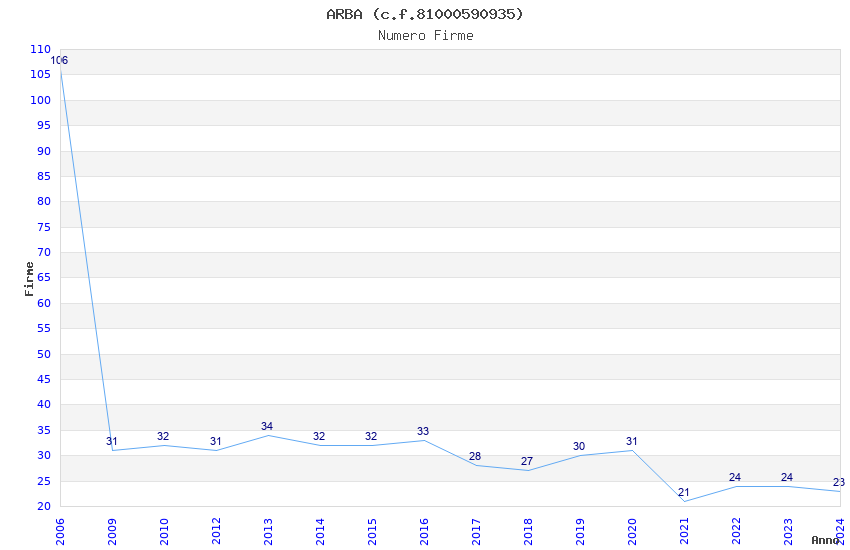Click y-axis tick value 105

[40, 75]
